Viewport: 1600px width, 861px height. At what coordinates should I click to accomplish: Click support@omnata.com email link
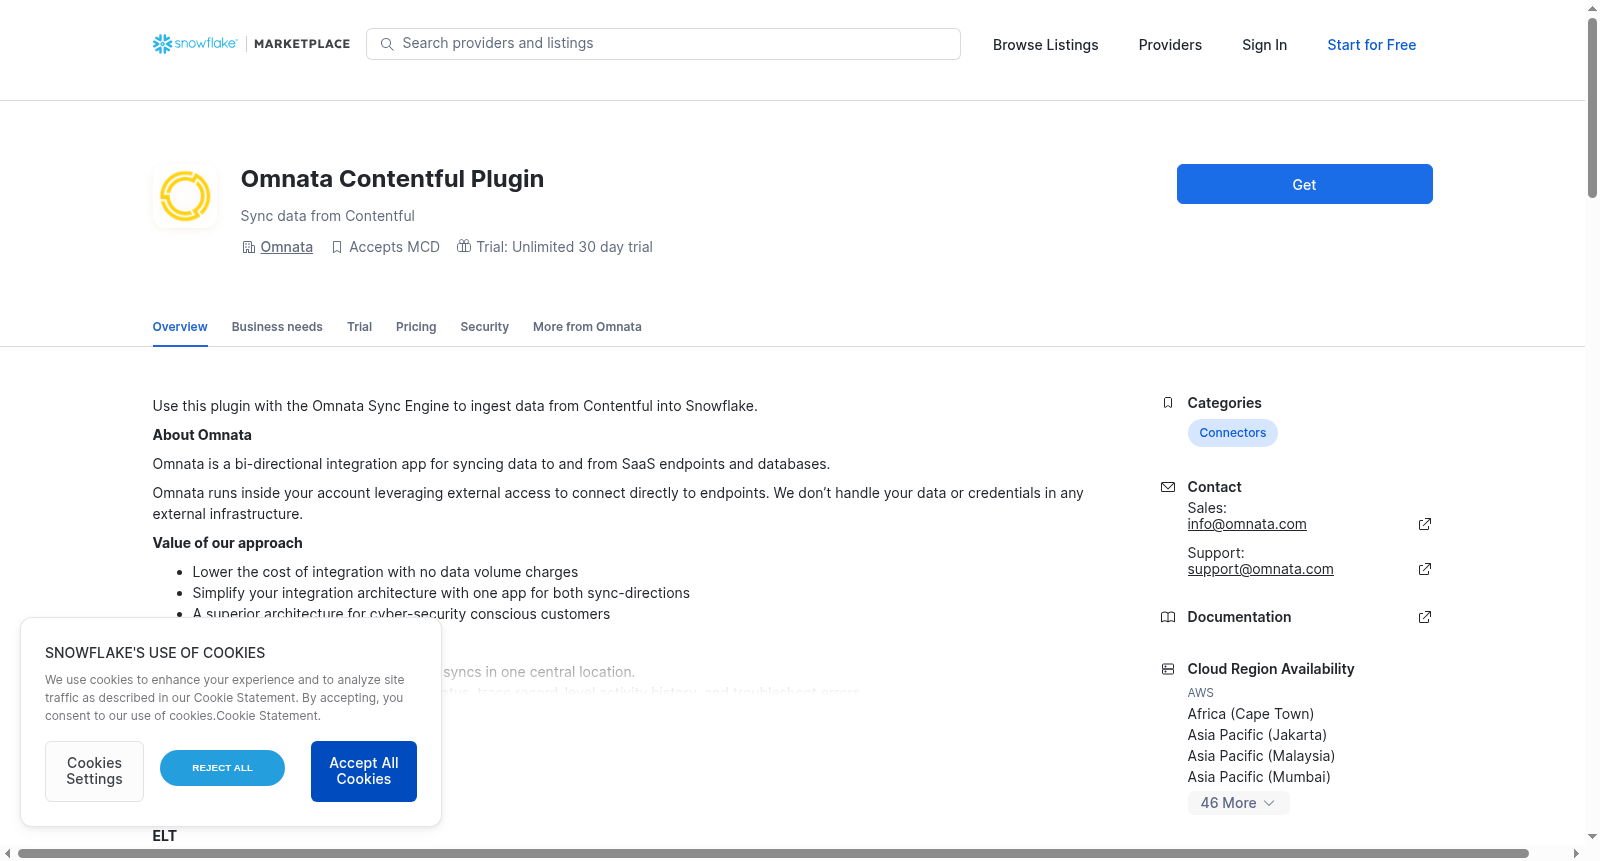pyautogui.click(x=1260, y=569)
